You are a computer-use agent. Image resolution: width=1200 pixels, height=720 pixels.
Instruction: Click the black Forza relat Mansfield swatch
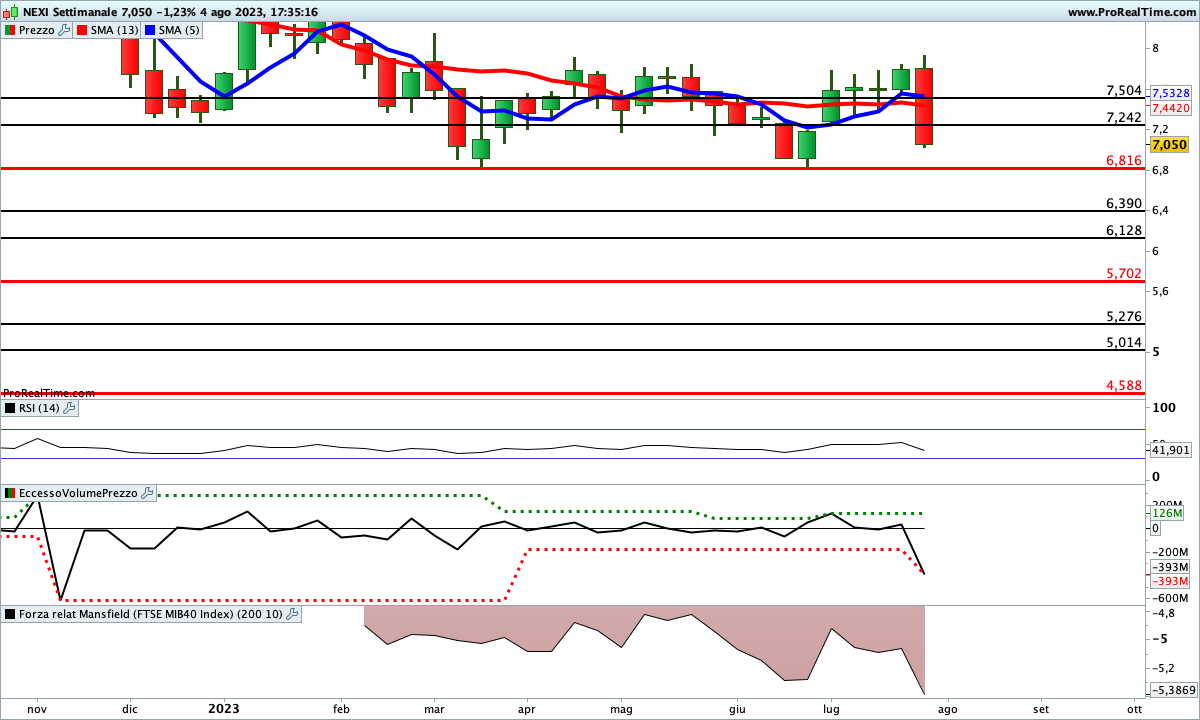[x=10, y=615]
